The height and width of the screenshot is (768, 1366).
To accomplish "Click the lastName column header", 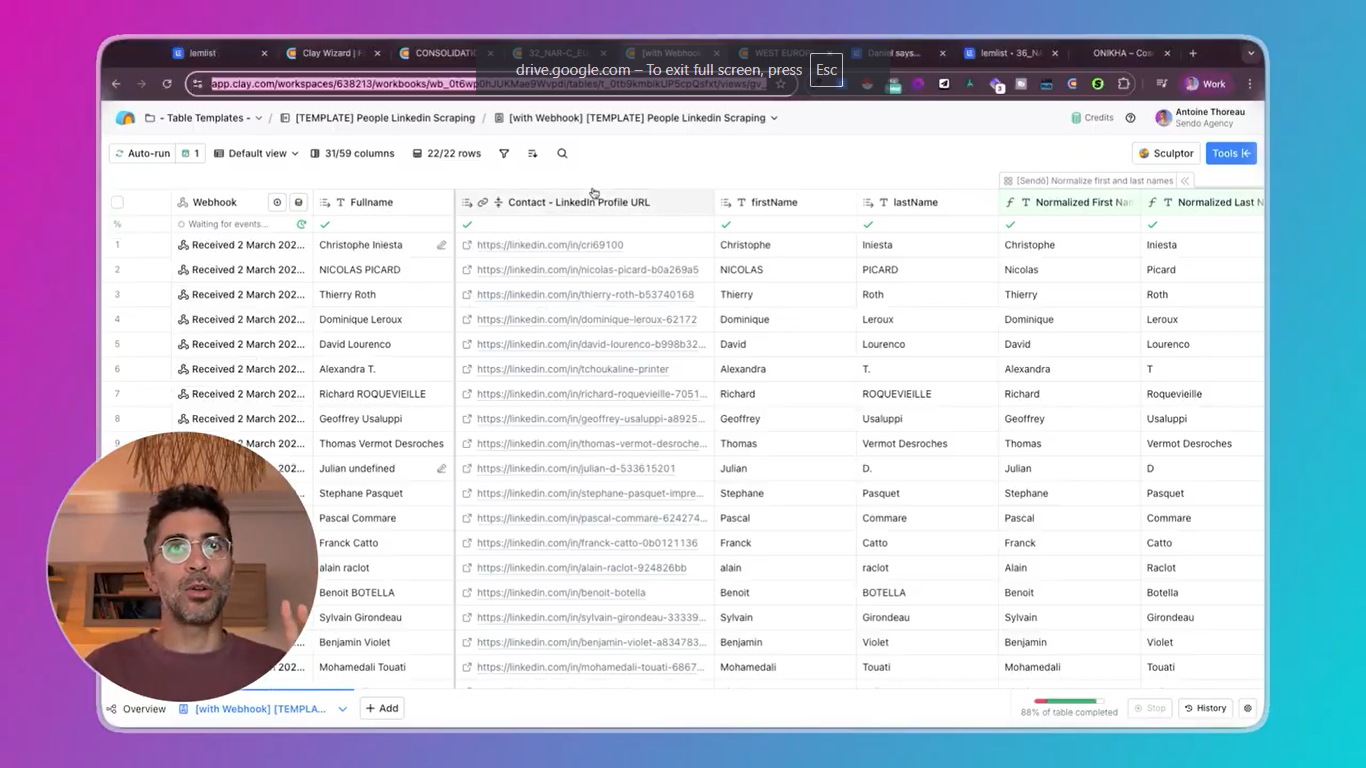I will pos(927,202).
